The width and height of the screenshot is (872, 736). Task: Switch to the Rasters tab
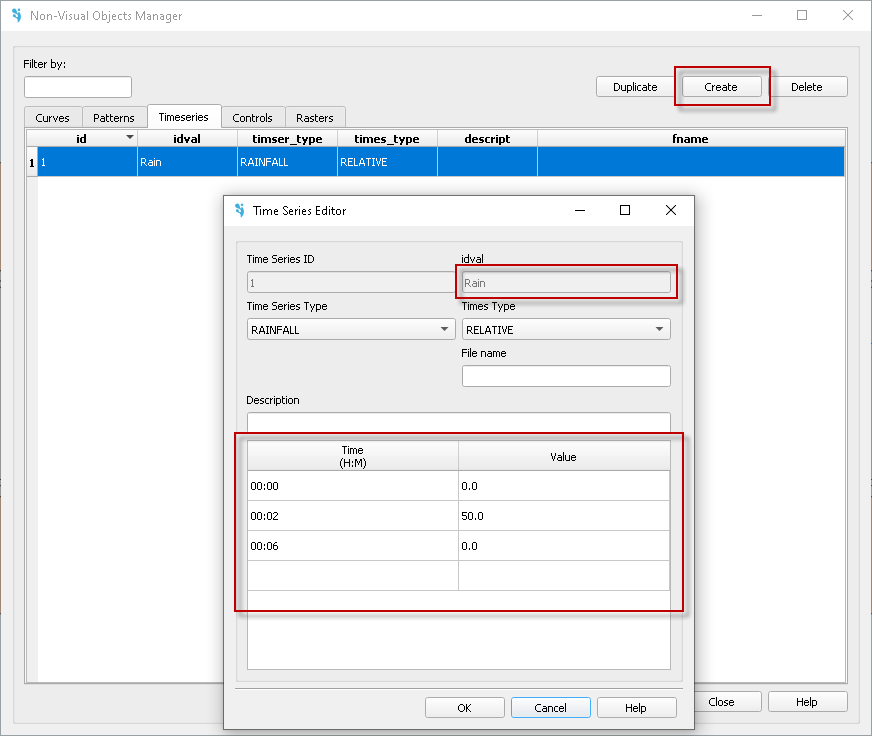315,118
